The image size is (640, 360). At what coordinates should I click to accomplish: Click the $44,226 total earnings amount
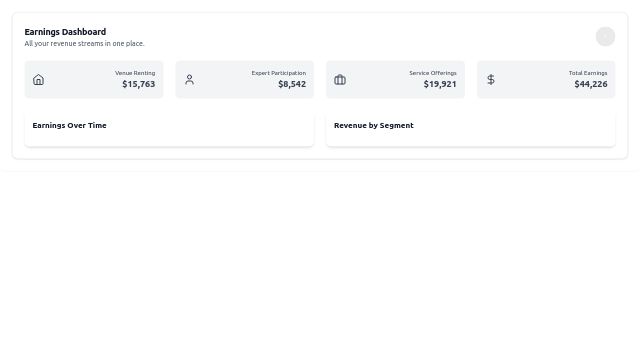591,84
